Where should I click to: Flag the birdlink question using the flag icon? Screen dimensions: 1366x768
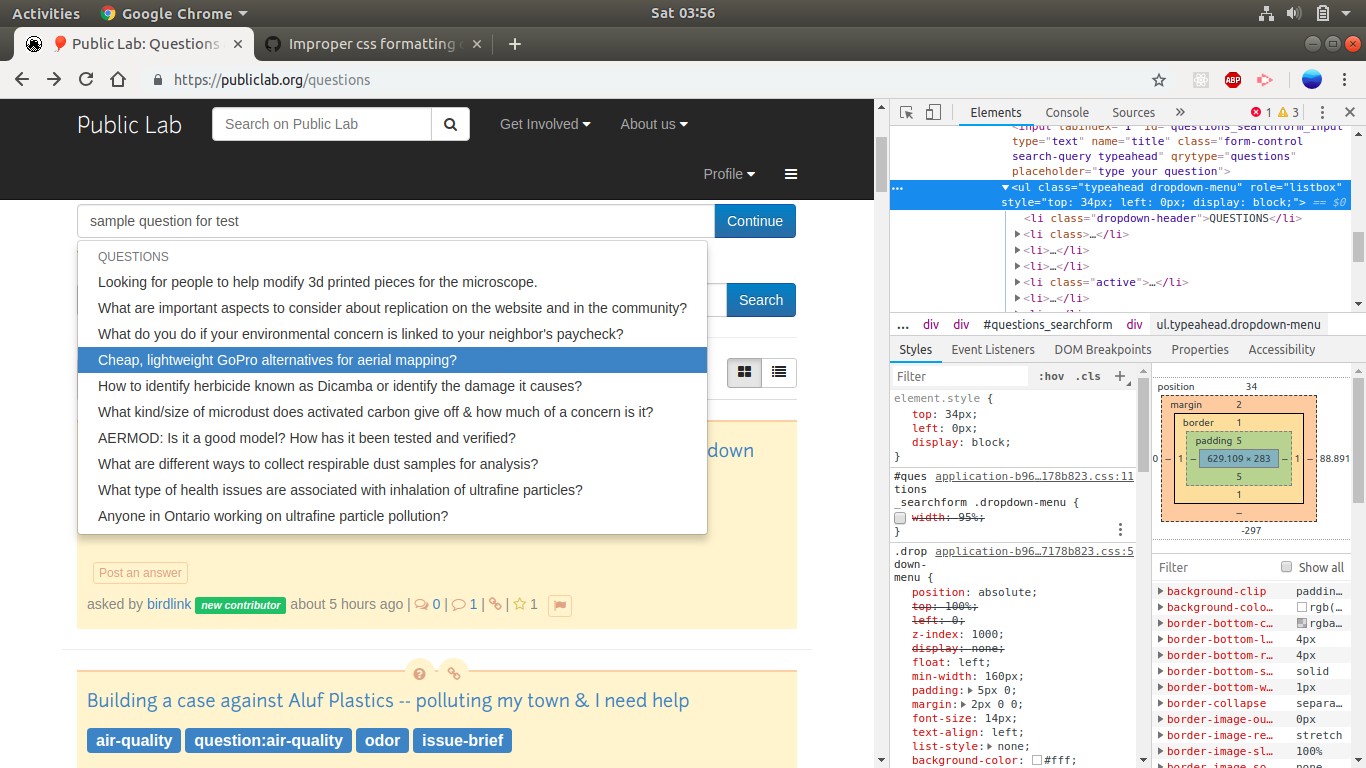[559, 605]
